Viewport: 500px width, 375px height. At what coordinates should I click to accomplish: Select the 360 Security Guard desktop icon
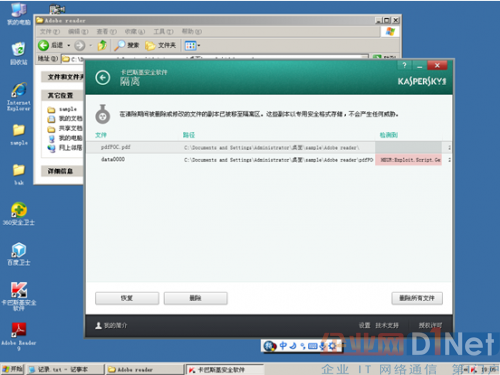click(x=19, y=214)
